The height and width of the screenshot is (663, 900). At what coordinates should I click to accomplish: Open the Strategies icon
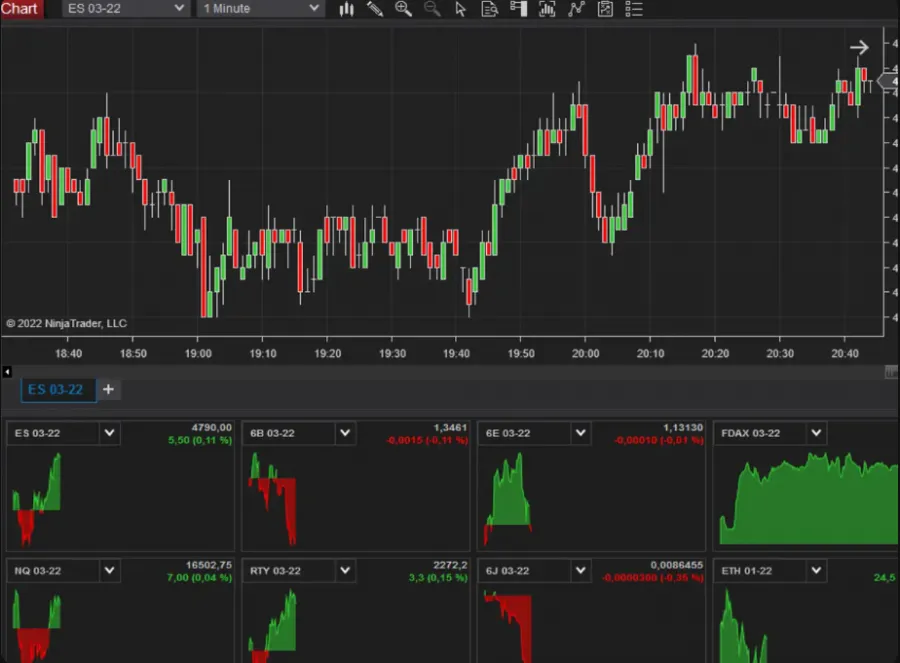point(575,10)
